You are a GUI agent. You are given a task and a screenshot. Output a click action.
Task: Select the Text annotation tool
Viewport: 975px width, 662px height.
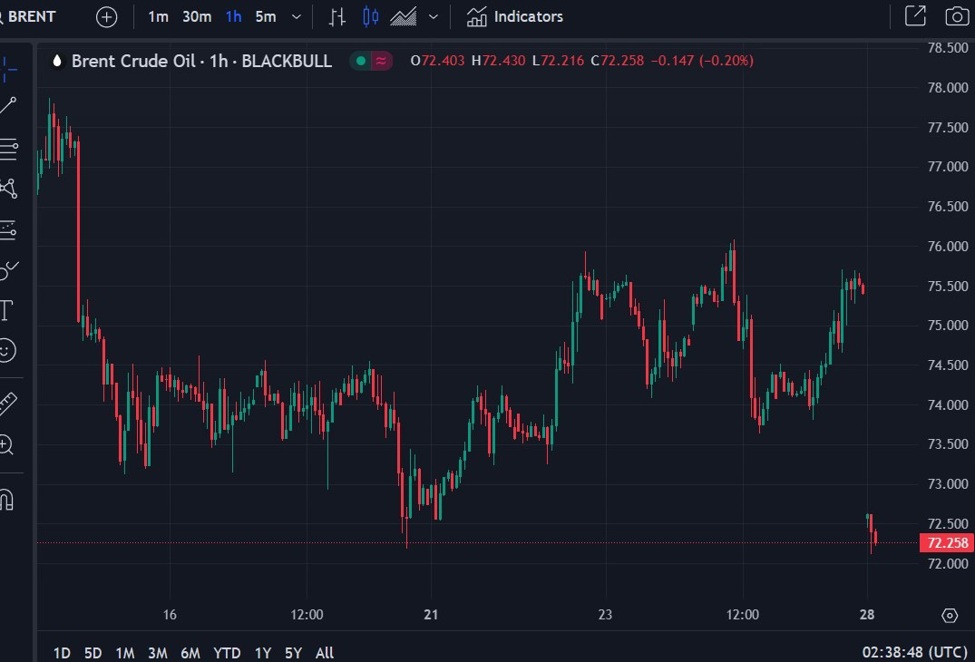click(x=6, y=310)
